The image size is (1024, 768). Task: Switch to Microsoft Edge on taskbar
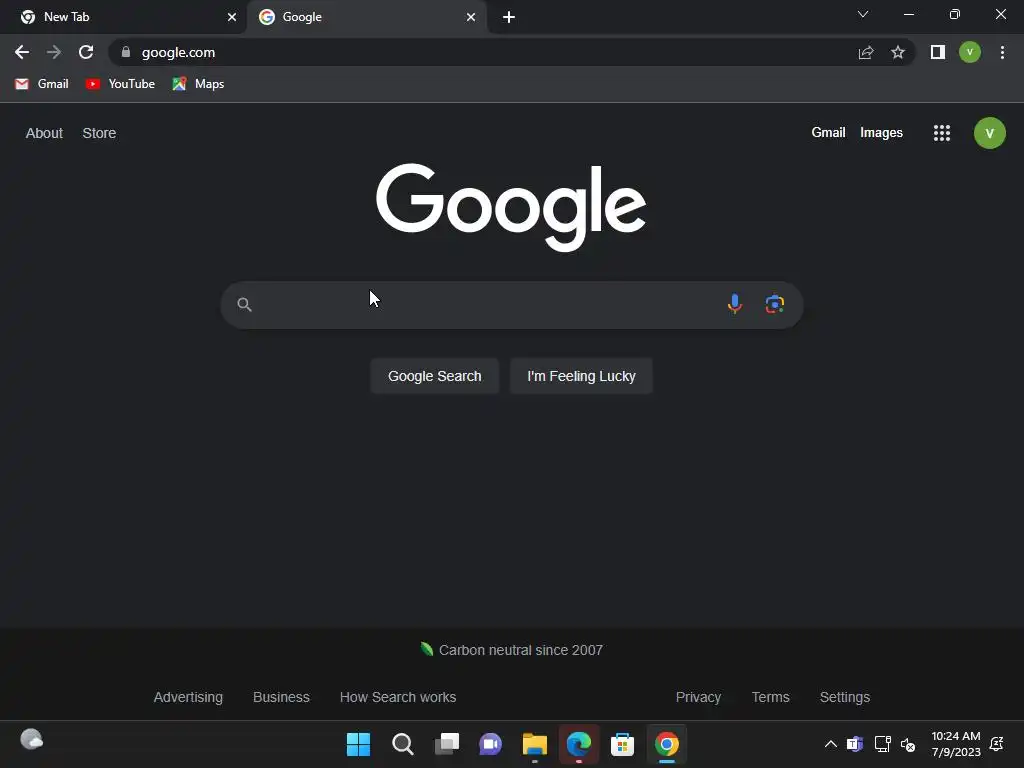point(579,744)
